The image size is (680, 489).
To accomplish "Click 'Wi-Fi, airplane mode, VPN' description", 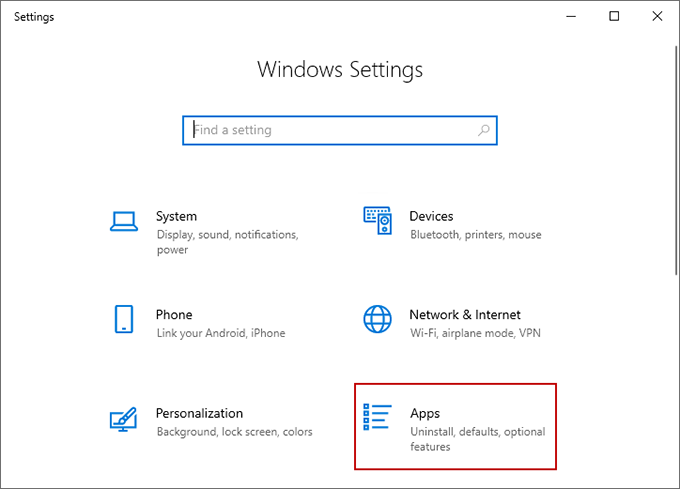I will click(x=475, y=333).
